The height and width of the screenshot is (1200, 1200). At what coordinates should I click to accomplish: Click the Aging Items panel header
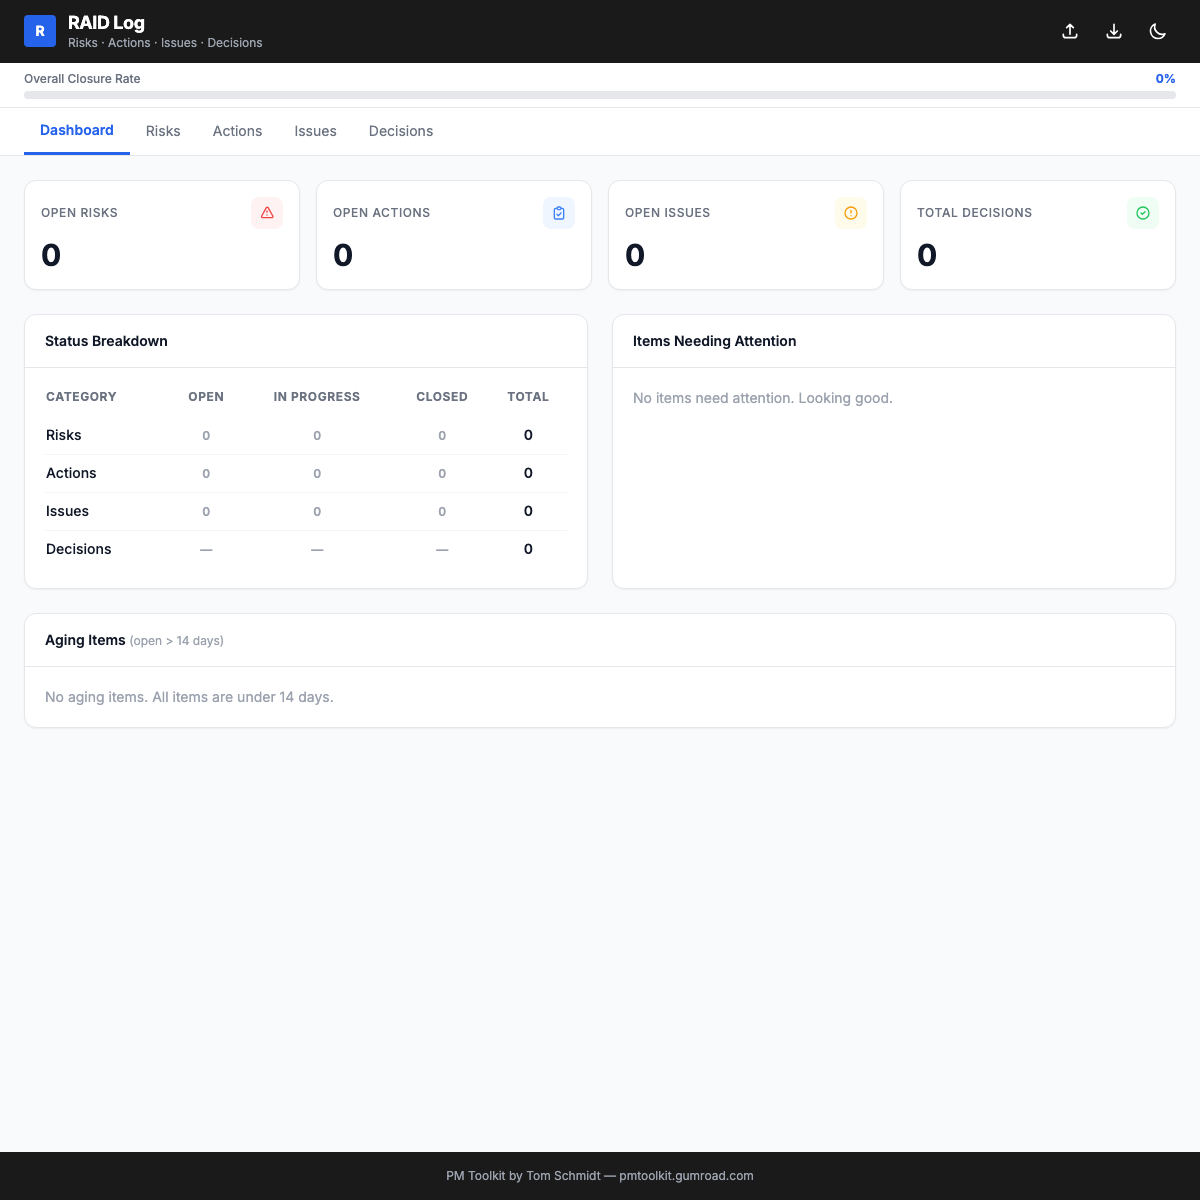pos(85,640)
